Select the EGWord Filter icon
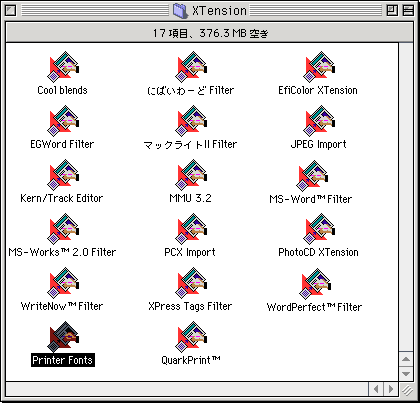 [x=63, y=121]
